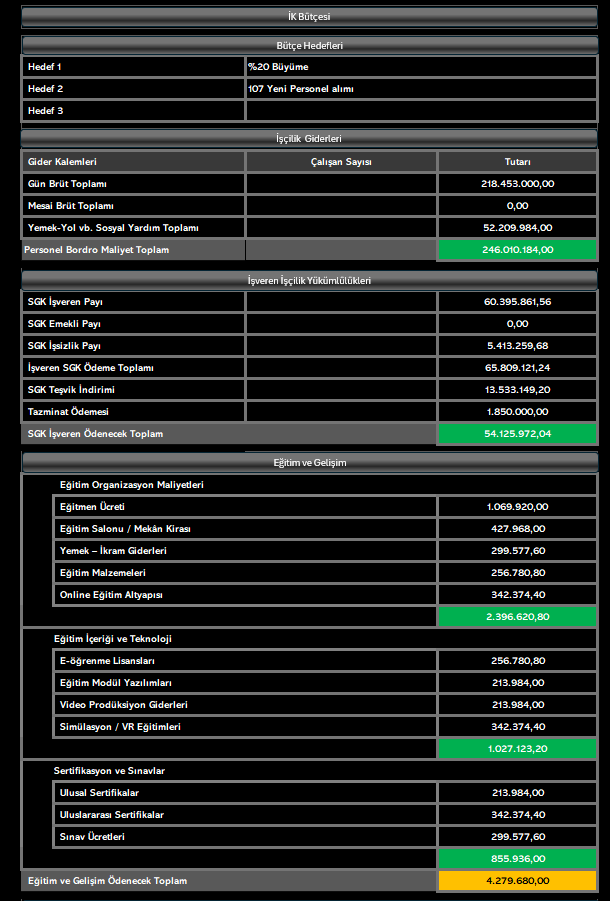Select the Yemek-Yol Sosyal Yardım amount 52.209.984,00
The width and height of the screenshot is (610, 901).
pyautogui.click(x=518, y=228)
